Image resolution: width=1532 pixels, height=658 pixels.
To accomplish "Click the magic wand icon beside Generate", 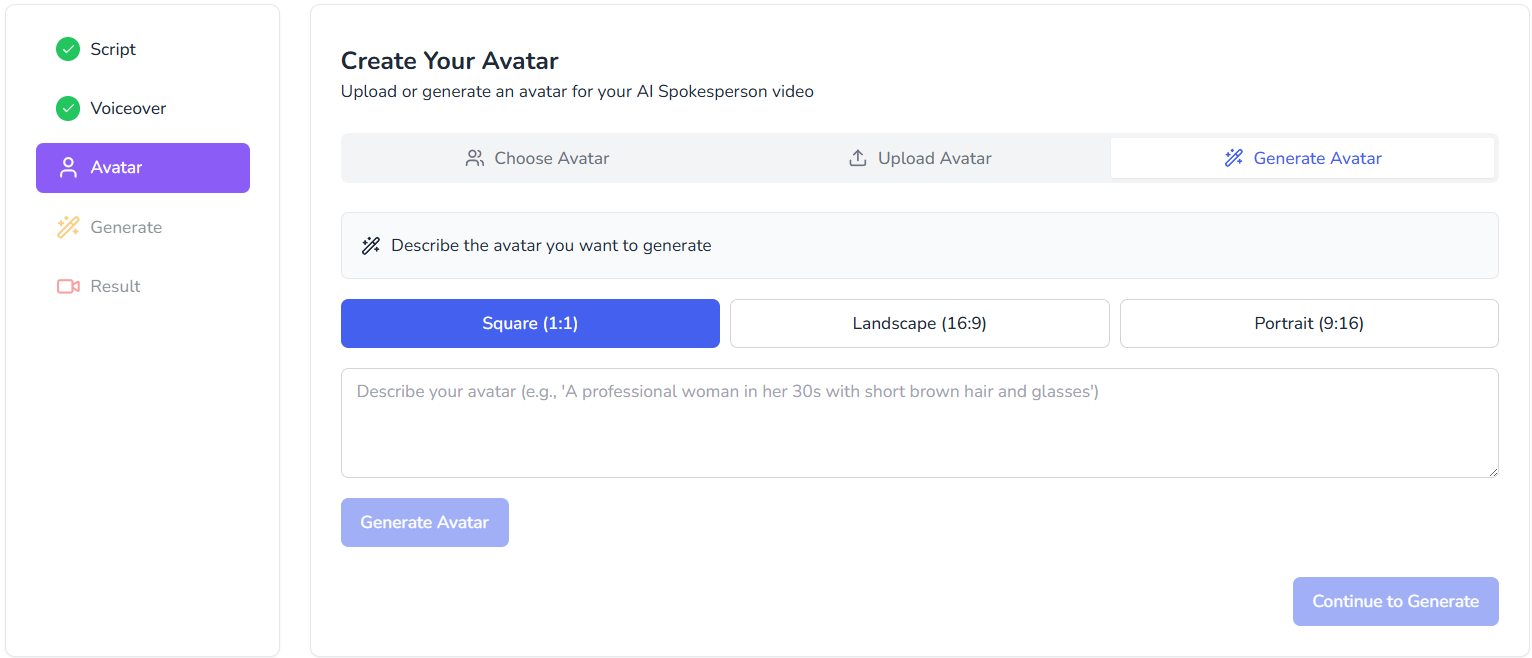I will (68, 227).
